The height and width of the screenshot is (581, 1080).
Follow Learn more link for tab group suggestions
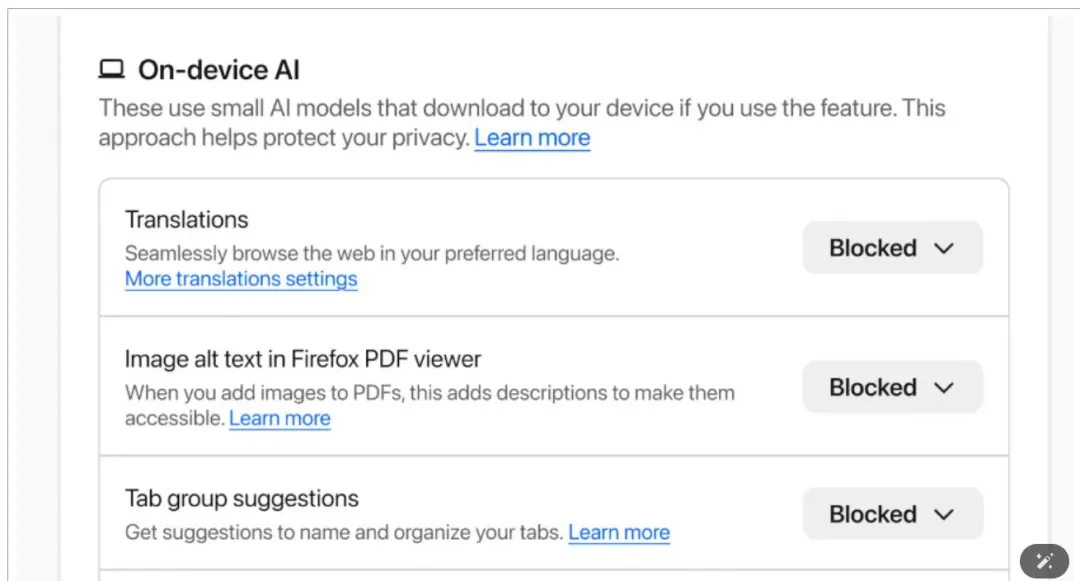(x=619, y=532)
